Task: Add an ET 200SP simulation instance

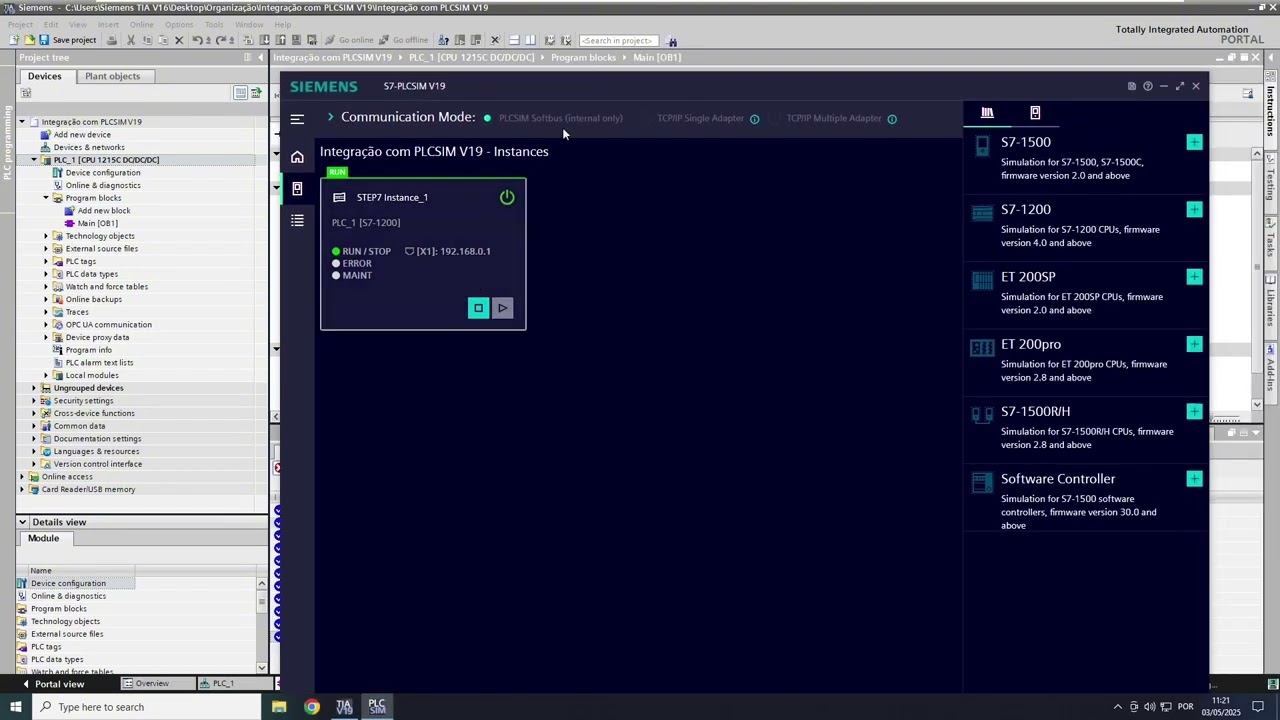Action: [1194, 276]
